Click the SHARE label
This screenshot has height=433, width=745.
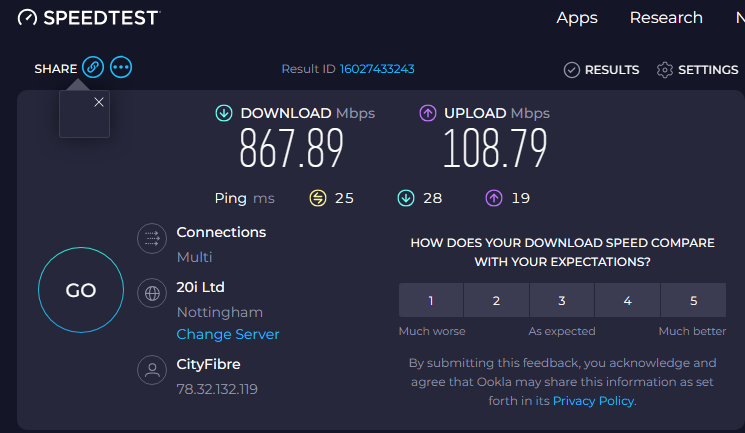[x=56, y=69]
